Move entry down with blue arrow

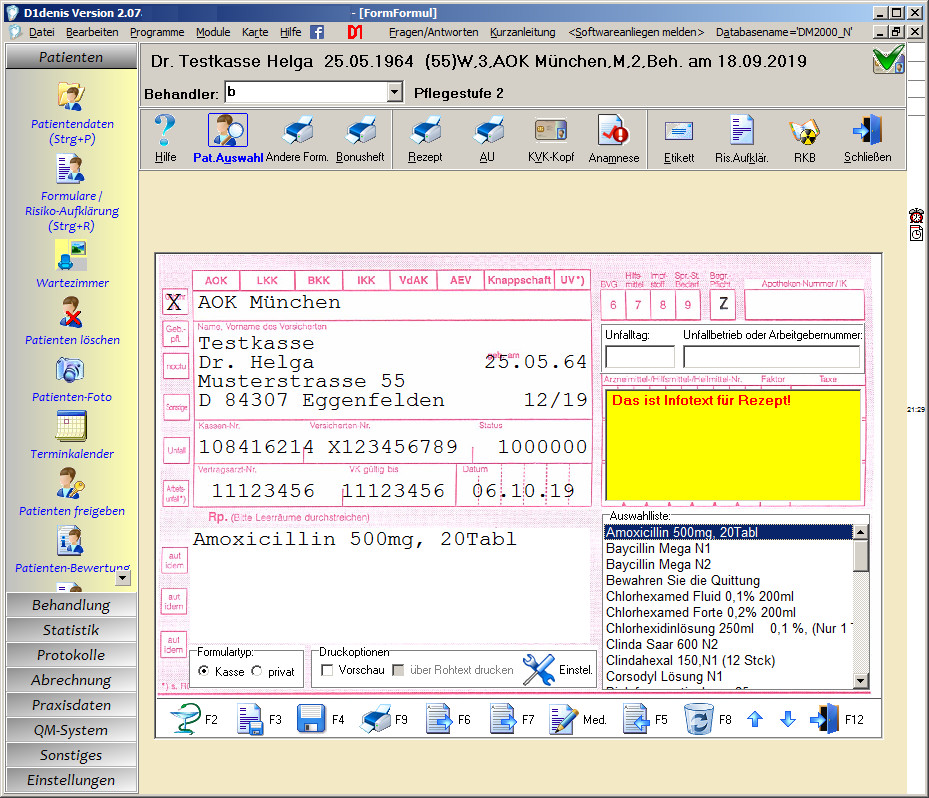click(788, 719)
